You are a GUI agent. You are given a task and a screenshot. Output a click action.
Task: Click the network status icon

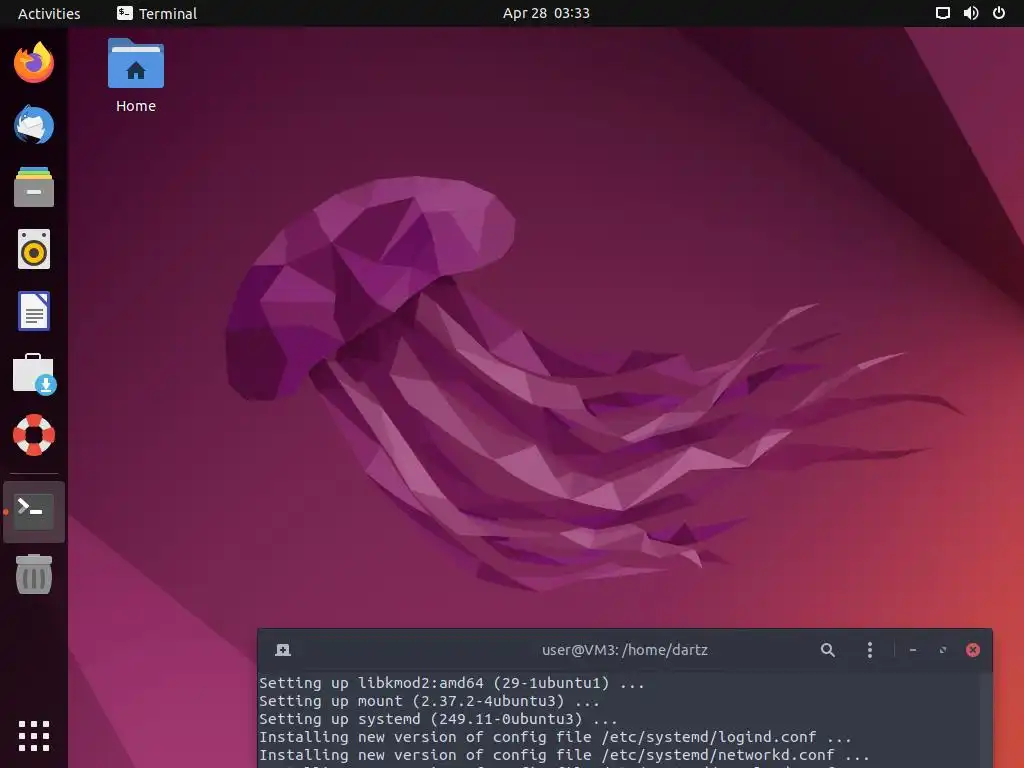click(942, 13)
